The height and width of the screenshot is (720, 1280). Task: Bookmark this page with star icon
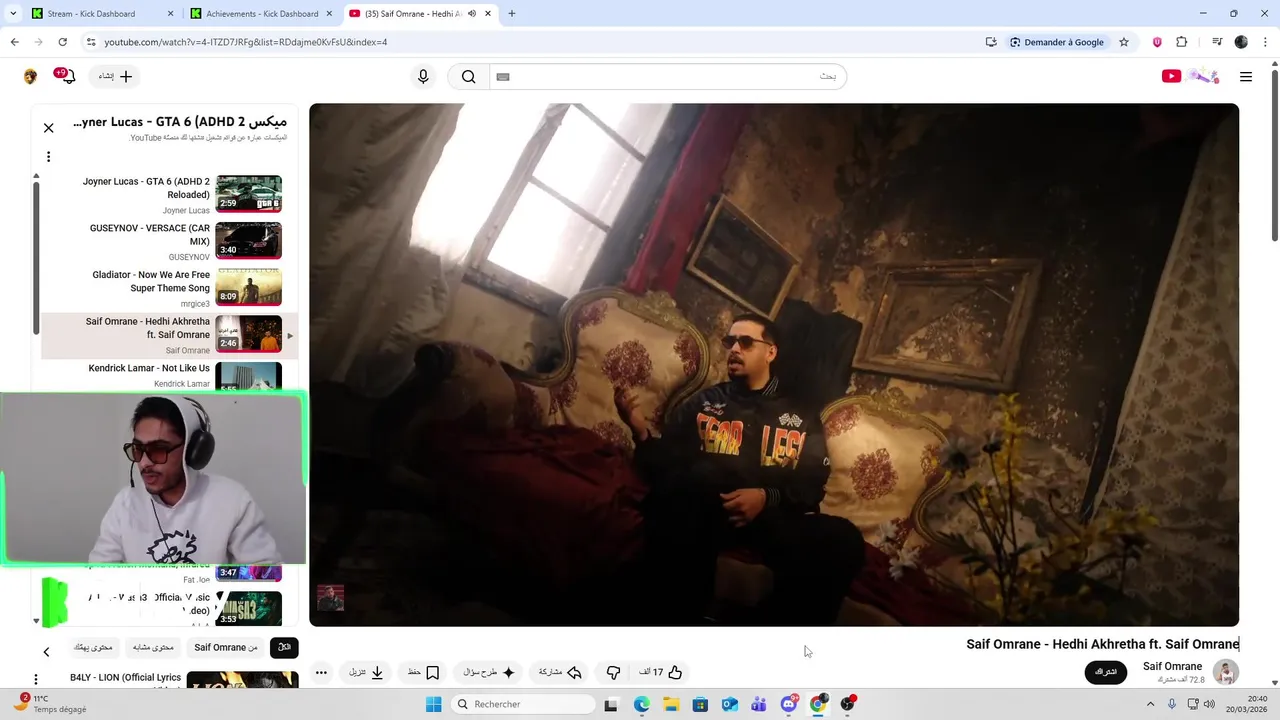[1124, 42]
